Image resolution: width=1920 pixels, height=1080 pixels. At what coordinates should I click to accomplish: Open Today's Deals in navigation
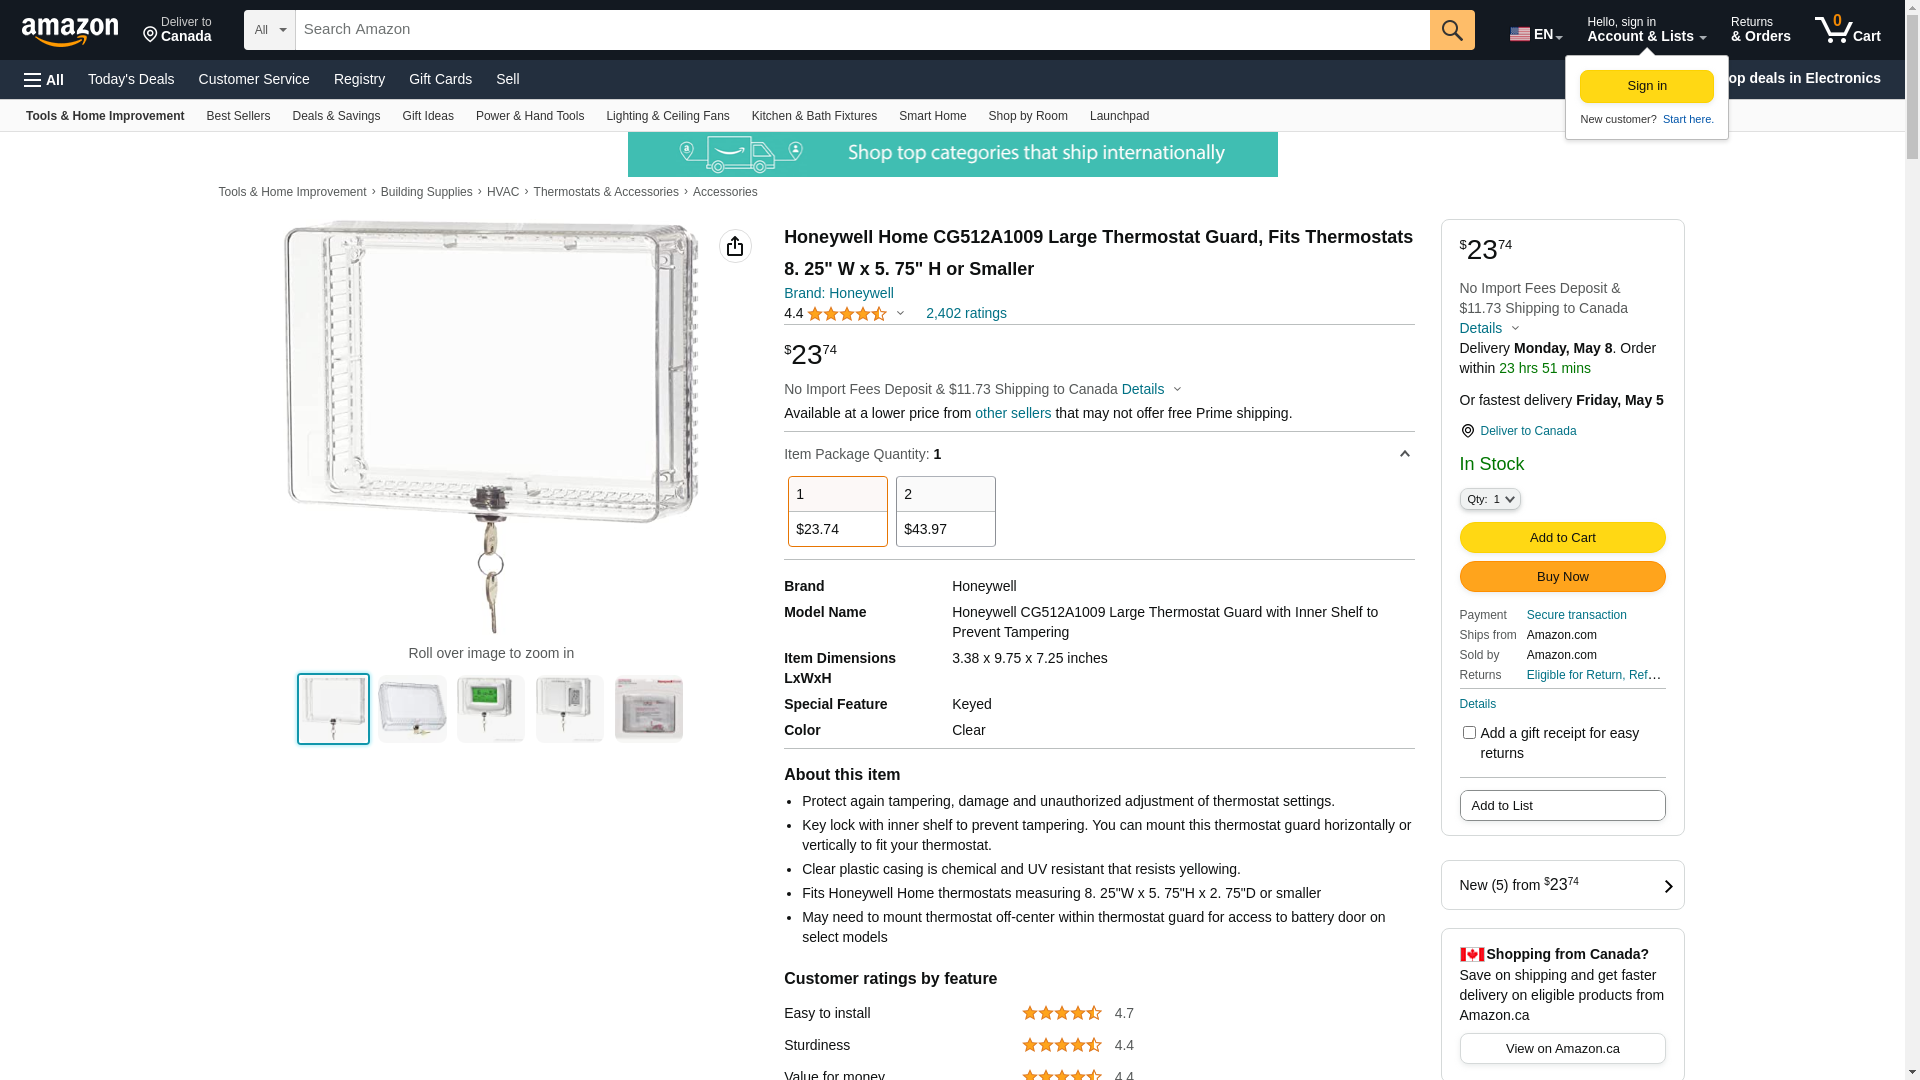tap(131, 79)
